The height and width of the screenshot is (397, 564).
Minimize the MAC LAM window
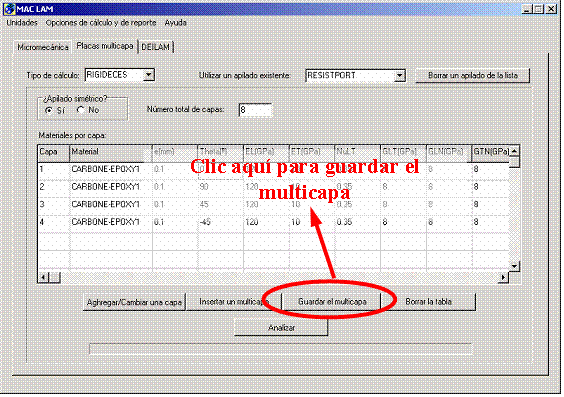(x=527, y=9)
